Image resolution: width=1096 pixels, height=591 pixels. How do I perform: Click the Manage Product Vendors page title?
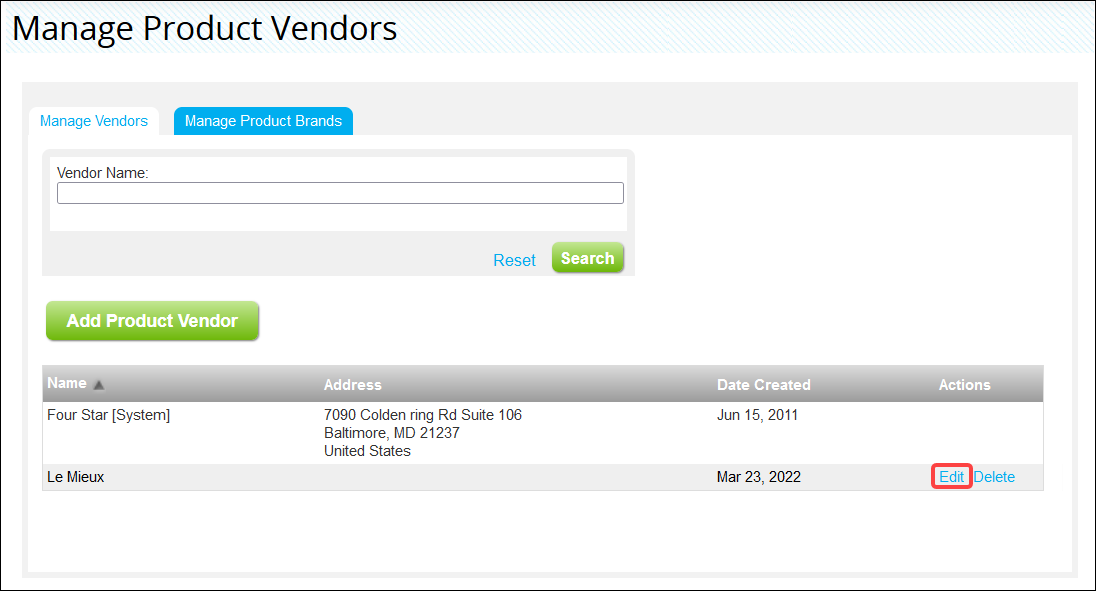point(204,27)
